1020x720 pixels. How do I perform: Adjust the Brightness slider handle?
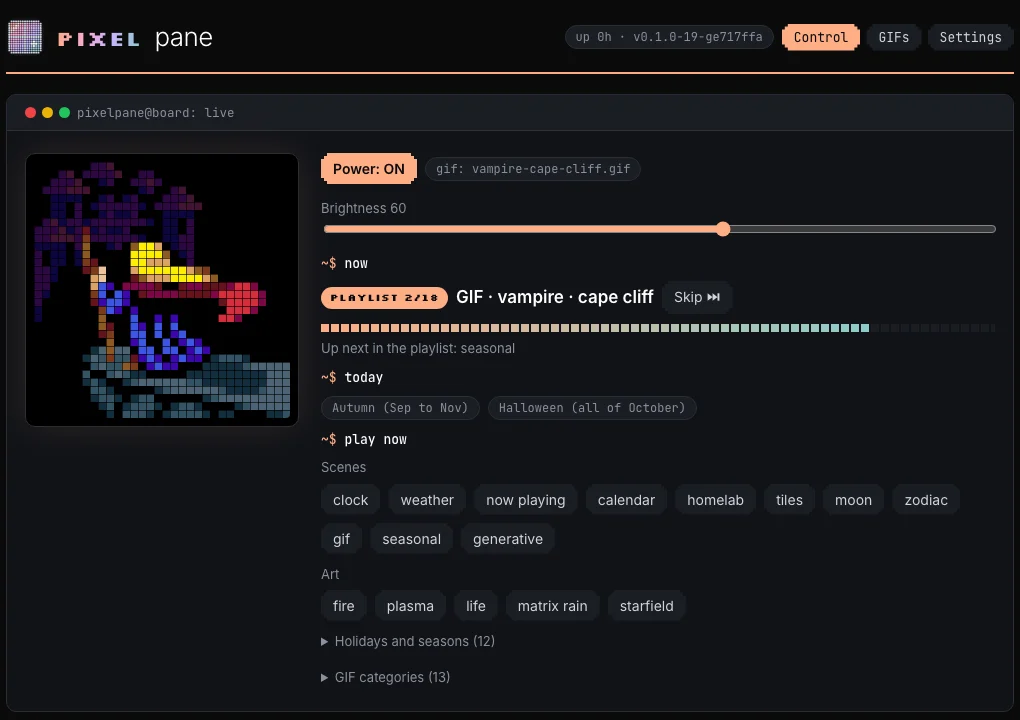[723, 229]
